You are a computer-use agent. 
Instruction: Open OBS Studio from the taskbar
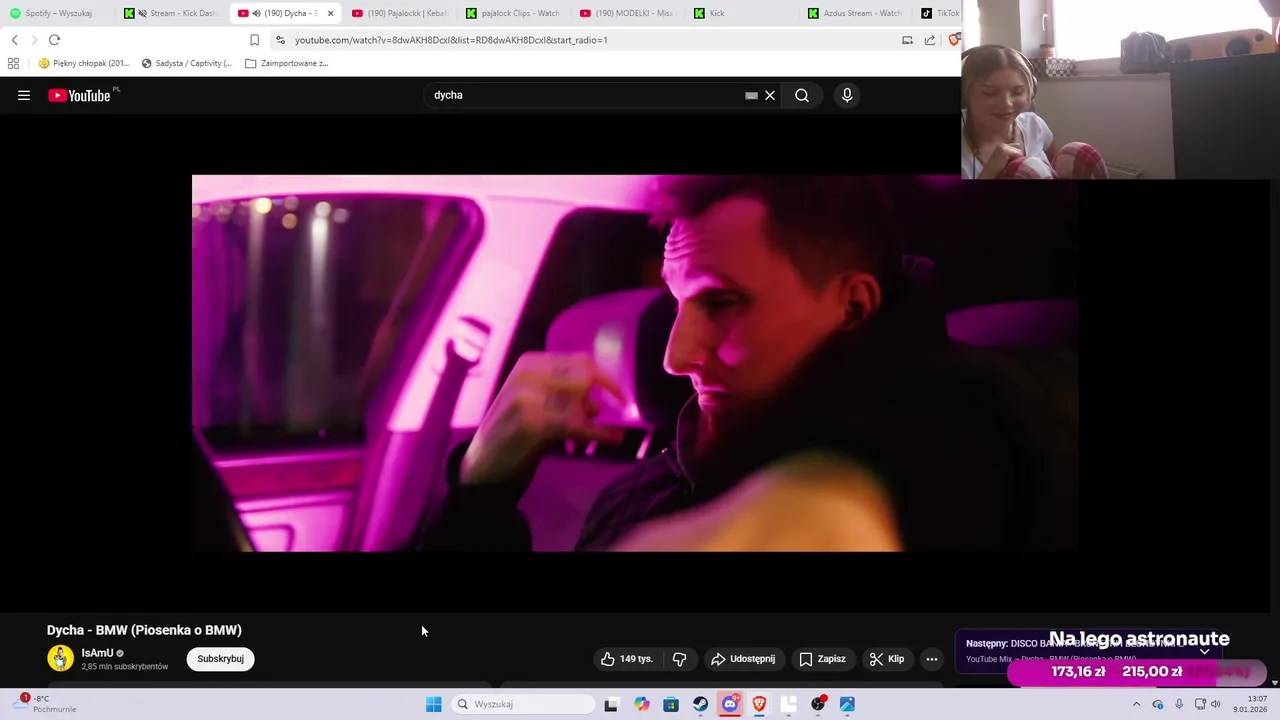(818, 704)
